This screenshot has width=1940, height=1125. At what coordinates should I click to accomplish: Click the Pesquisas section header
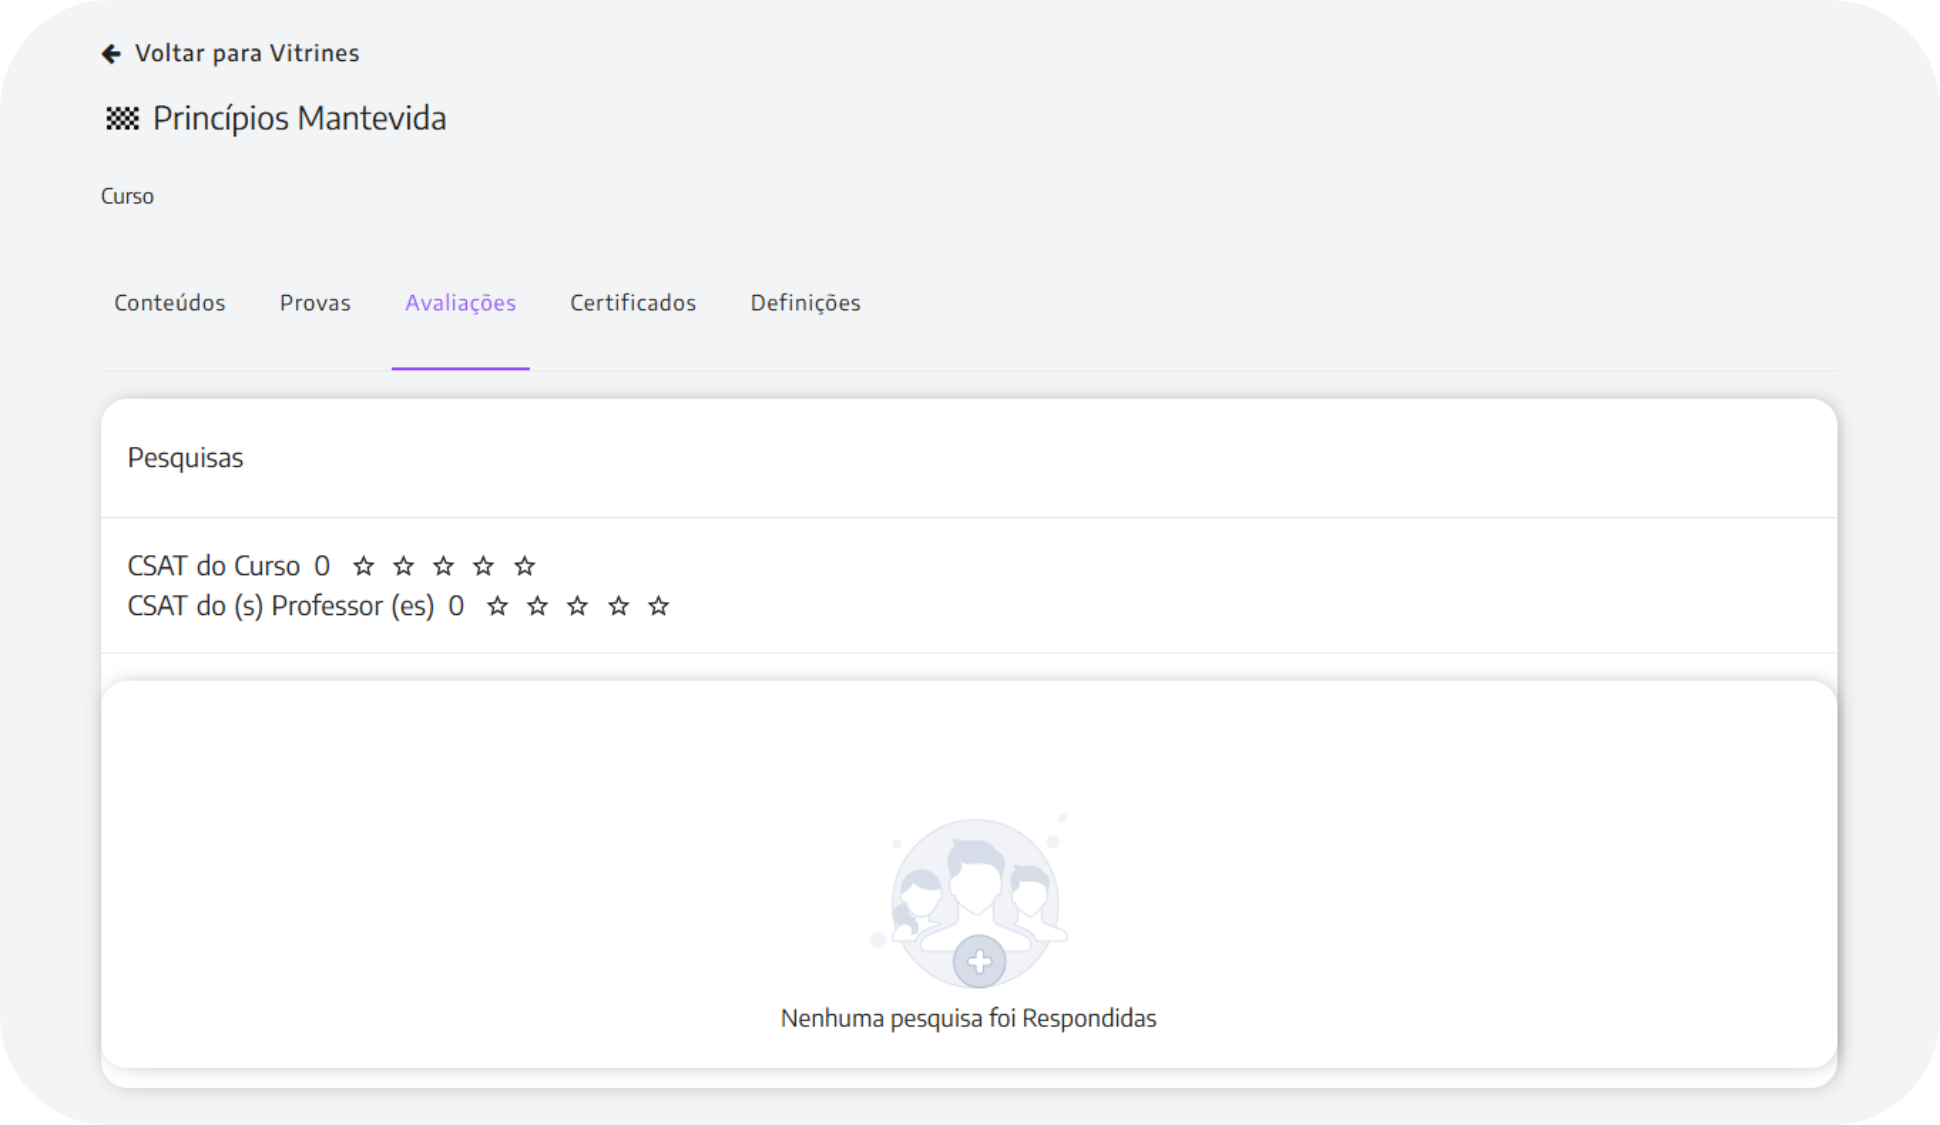point(186,458)
